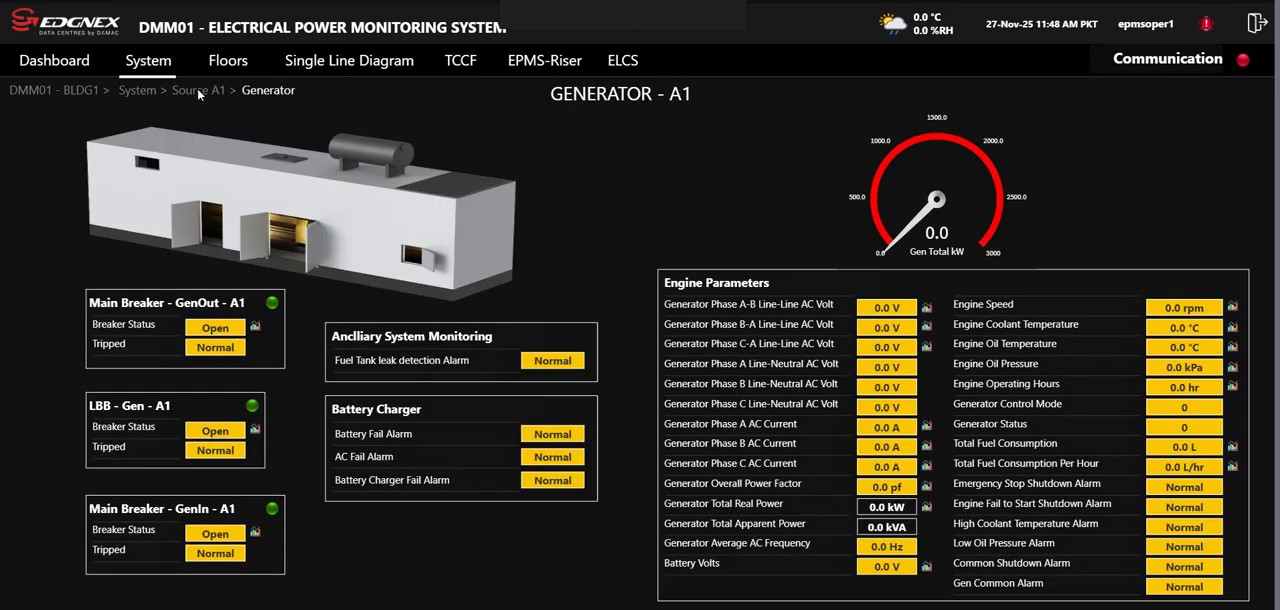Open trend icon for Battery Volts
The image size is (1280, 610).
(927, 567)
